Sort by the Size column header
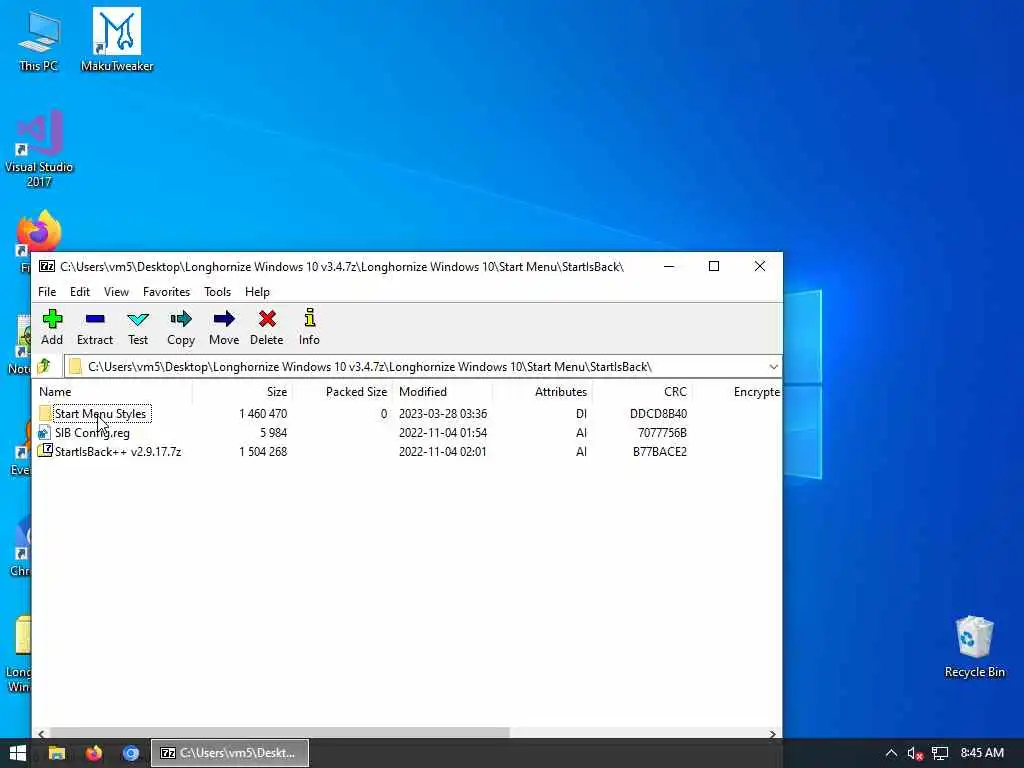This screenshot has height=768, width=1024. tap(242, 392)
